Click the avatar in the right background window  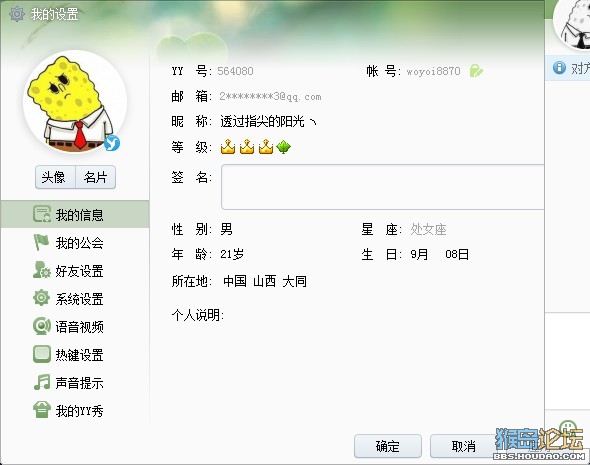[x=573, y=24]
